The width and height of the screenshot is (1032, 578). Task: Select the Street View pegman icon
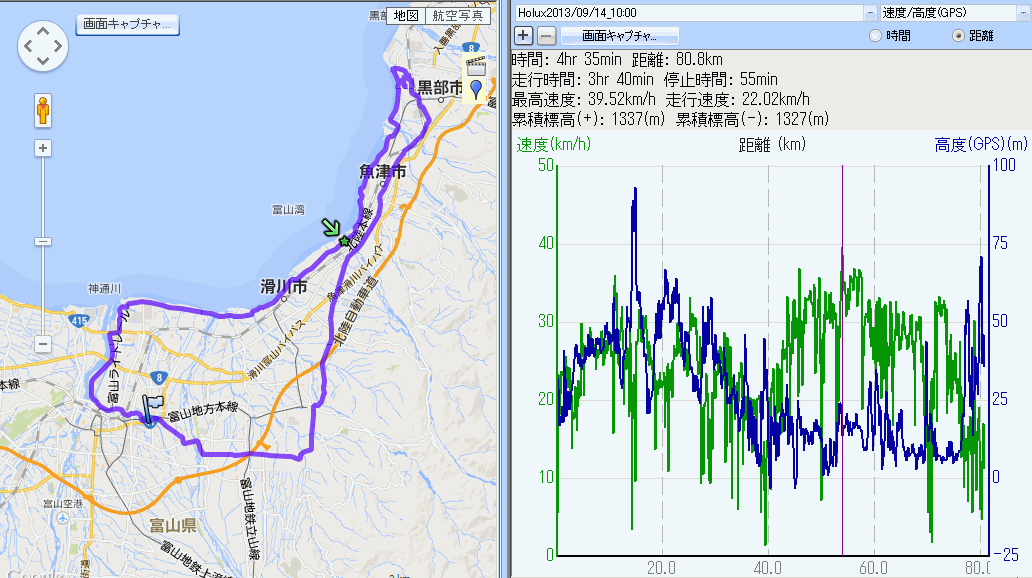tap(43, 109)
